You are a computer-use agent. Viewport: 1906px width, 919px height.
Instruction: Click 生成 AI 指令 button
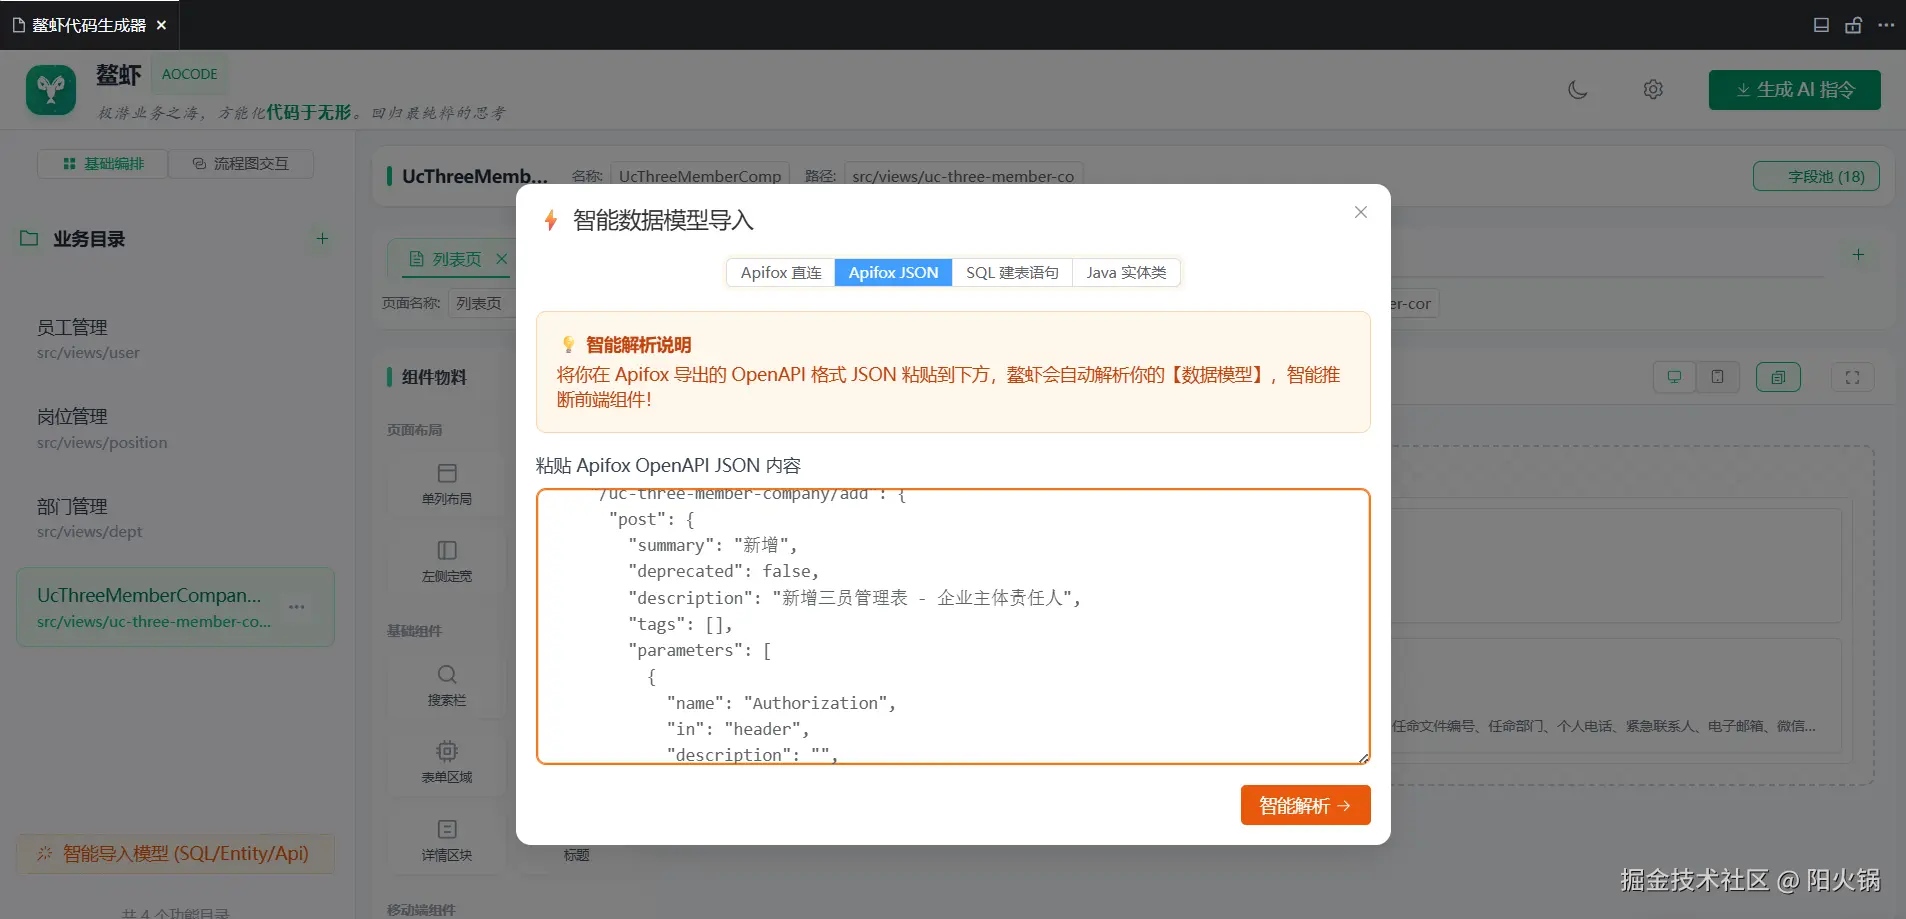(1794, 90)
